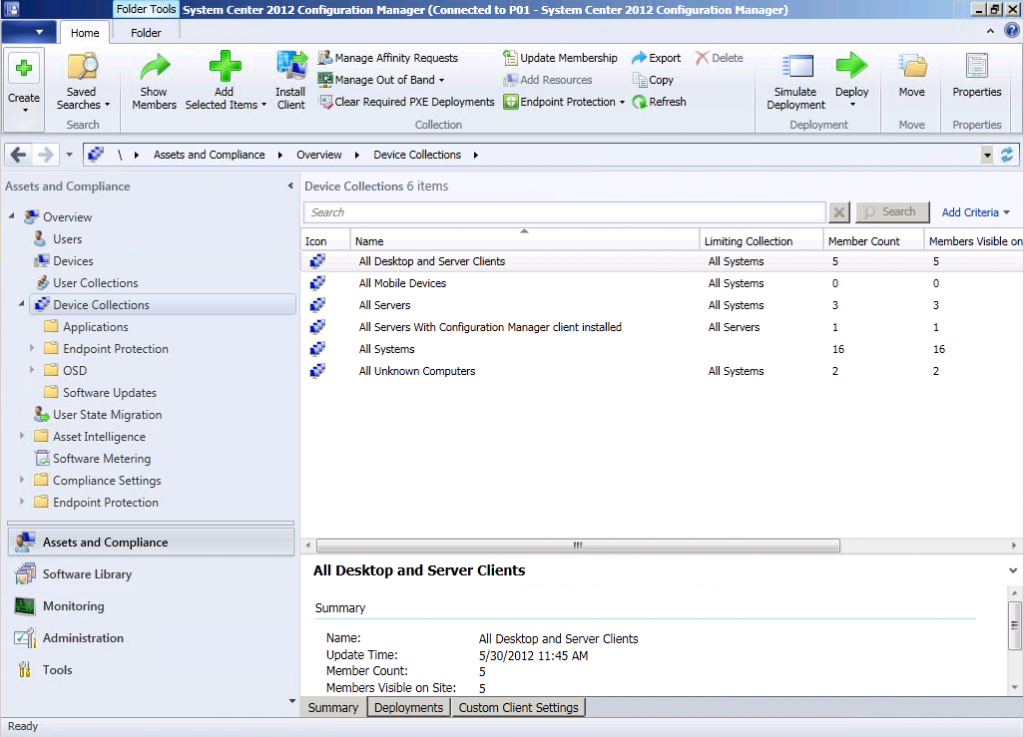Image resolution: width=1024 pixels, height=737 pixels.
Task: Select User State Migration node
Action: [107, 415]
